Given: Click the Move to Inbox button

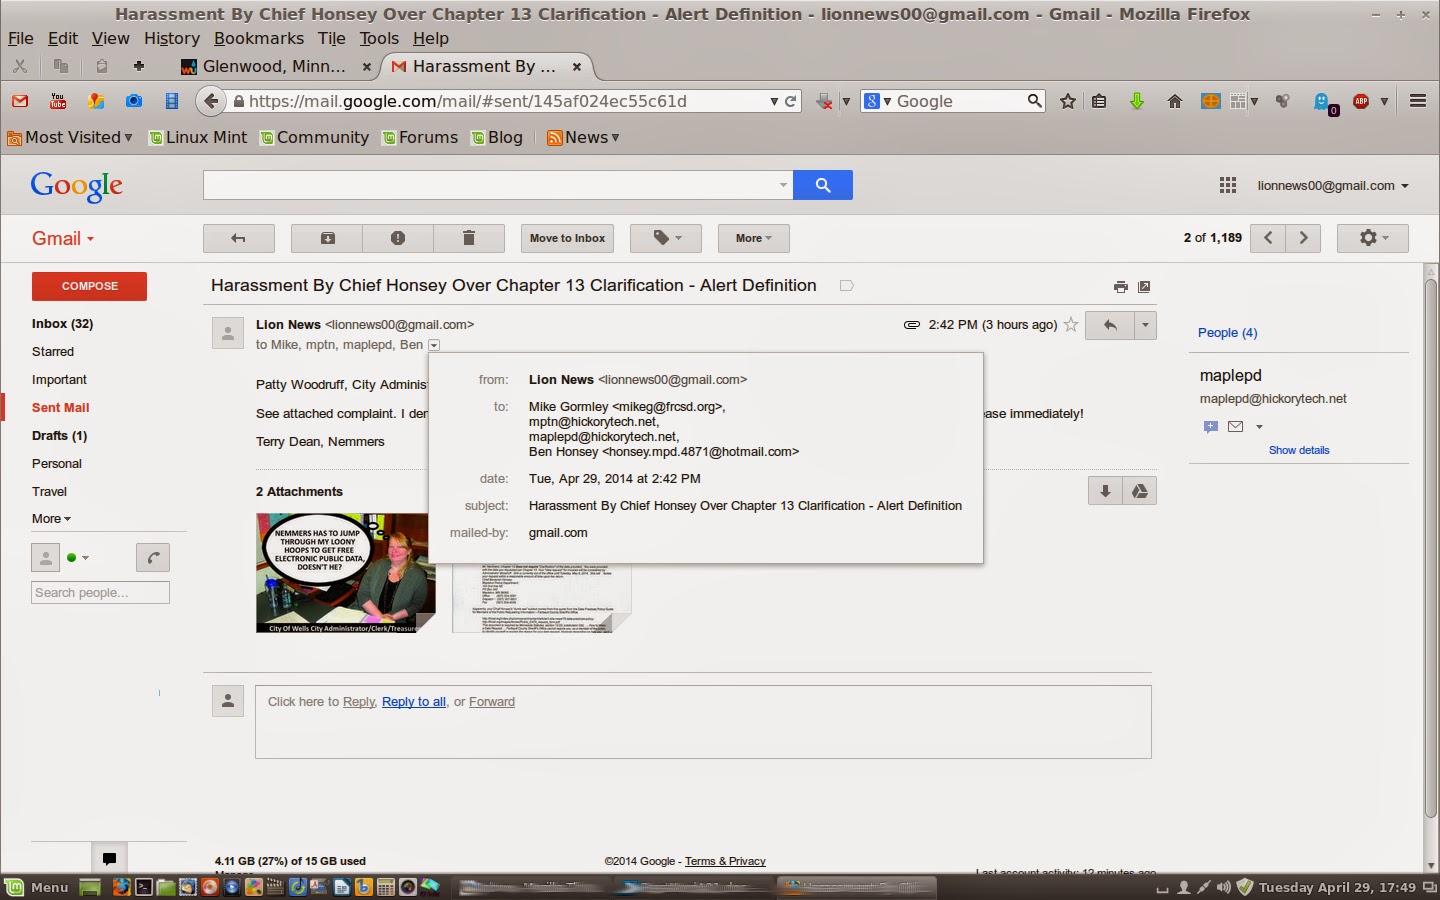Looking at the screenshot, I should tap(567, 238).
